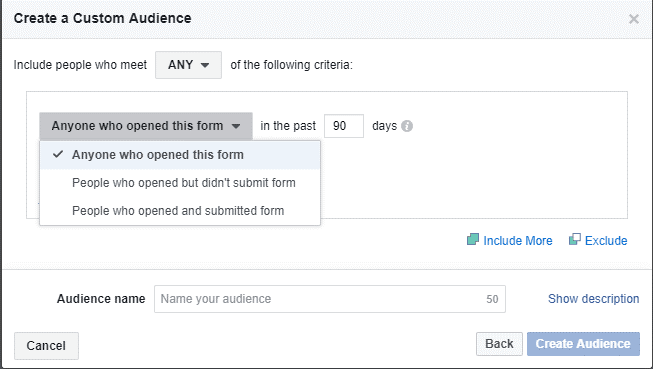This screenshot has height=369, width=653.
Task: Click the Exclude link
Action: (606, 241)
